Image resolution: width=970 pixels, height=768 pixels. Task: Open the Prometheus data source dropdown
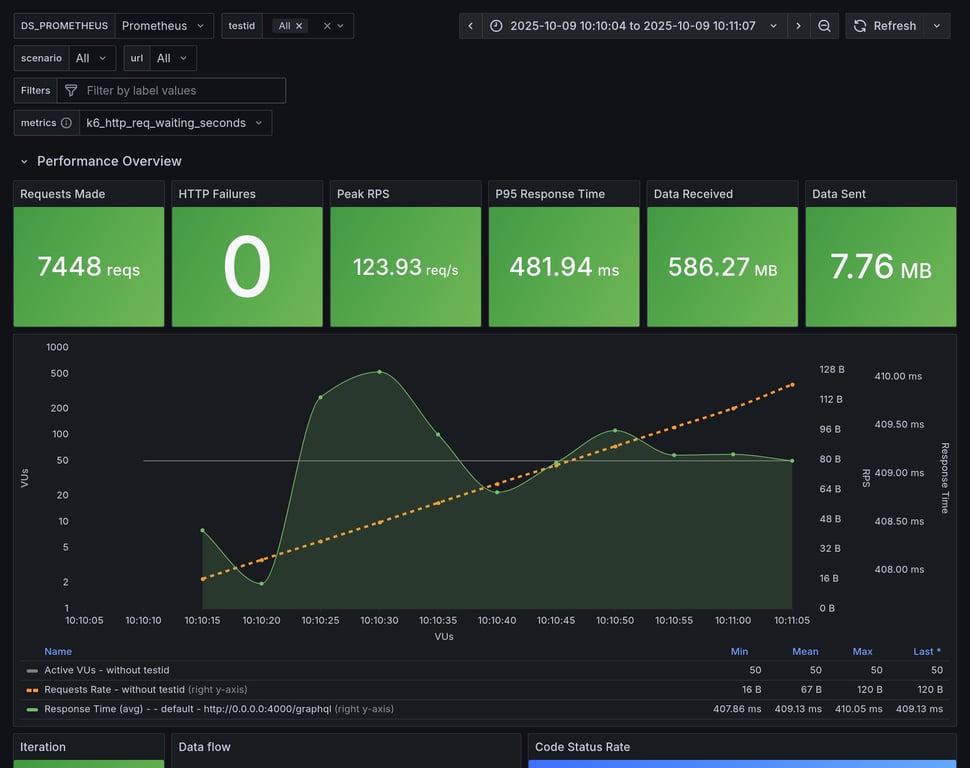pos(164,26)
